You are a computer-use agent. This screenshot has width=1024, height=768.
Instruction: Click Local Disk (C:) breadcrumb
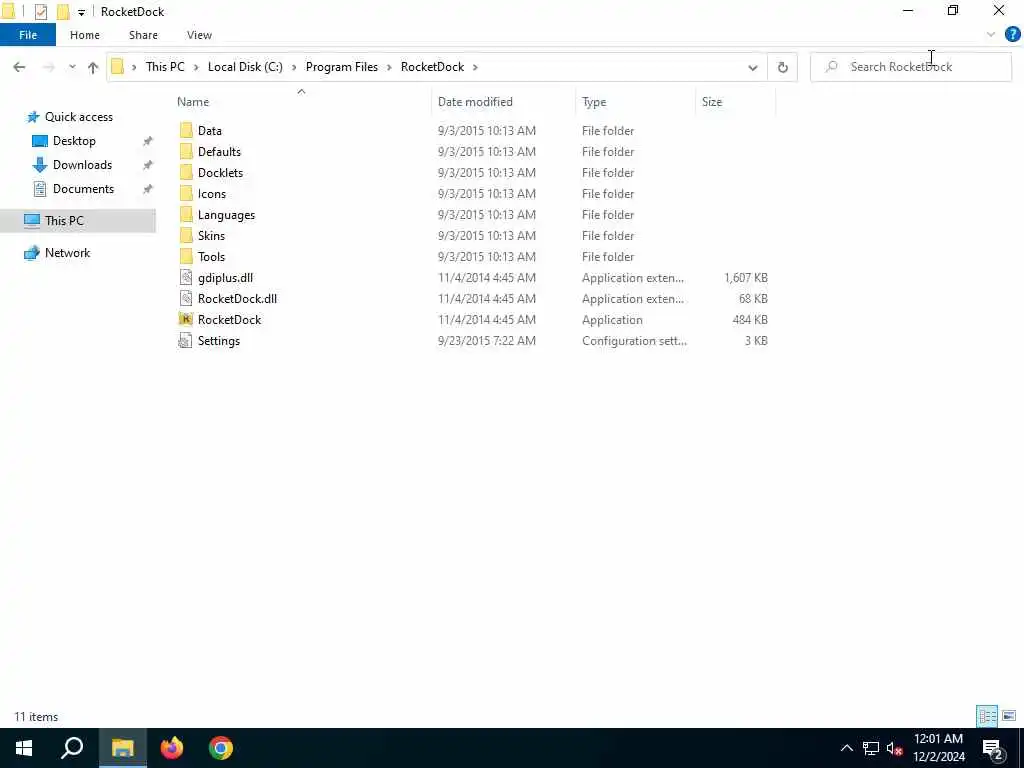(x=245, y=67)
